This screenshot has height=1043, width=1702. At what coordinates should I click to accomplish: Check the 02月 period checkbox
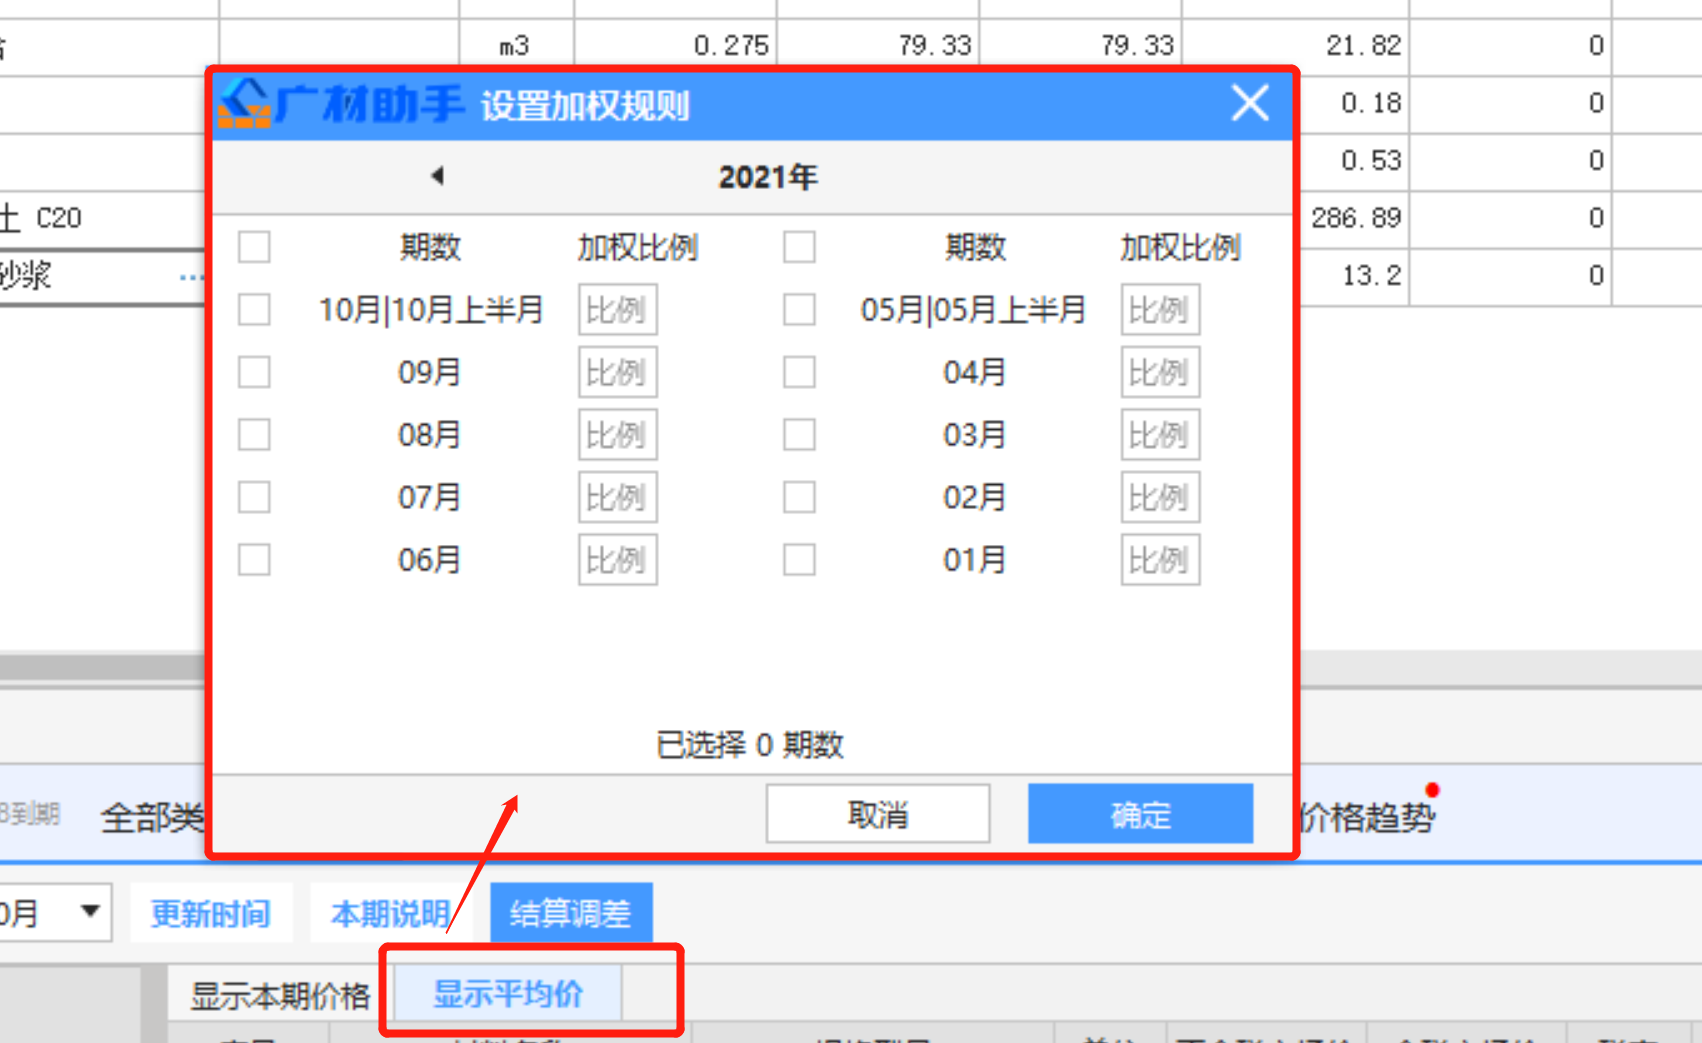[x=799, y=497]
